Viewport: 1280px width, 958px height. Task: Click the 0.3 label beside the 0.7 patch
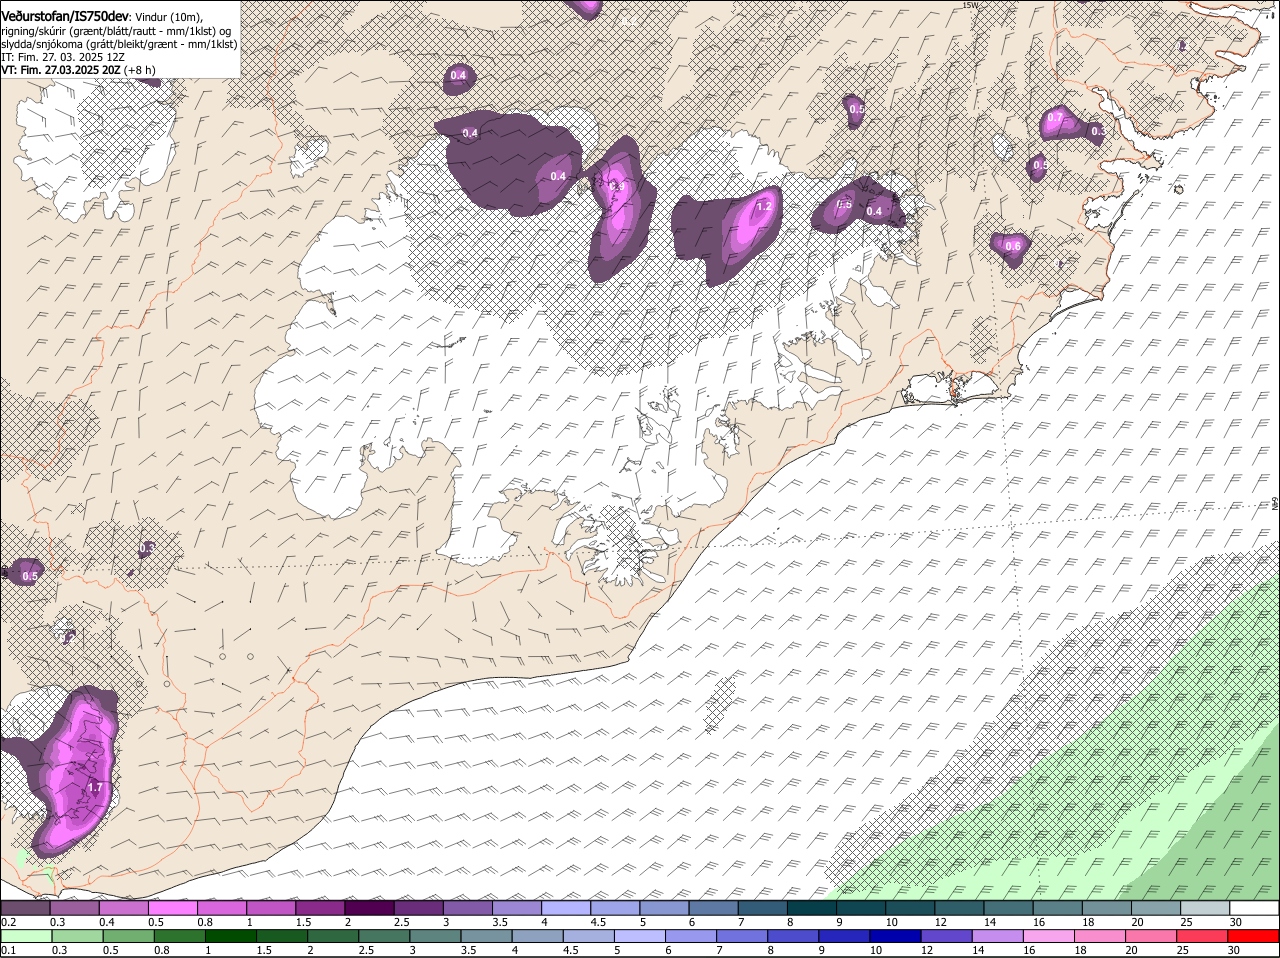click(x=1097, y=132)
